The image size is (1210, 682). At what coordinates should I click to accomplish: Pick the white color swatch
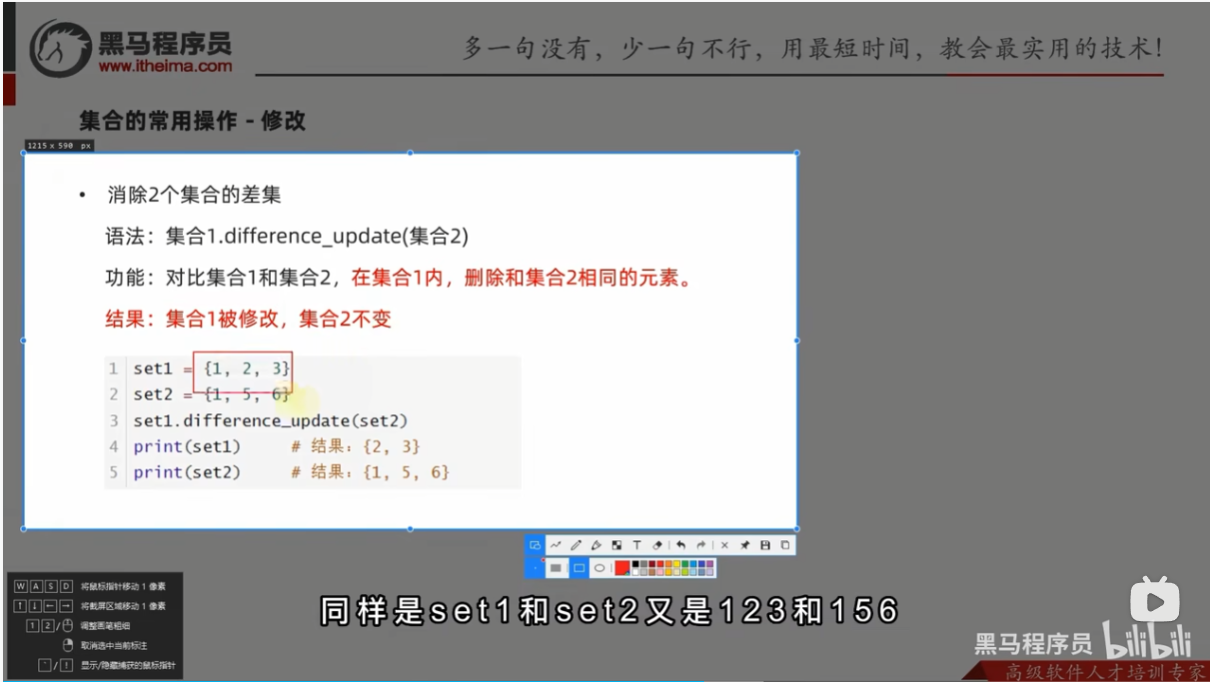click(x=635, y=572)
